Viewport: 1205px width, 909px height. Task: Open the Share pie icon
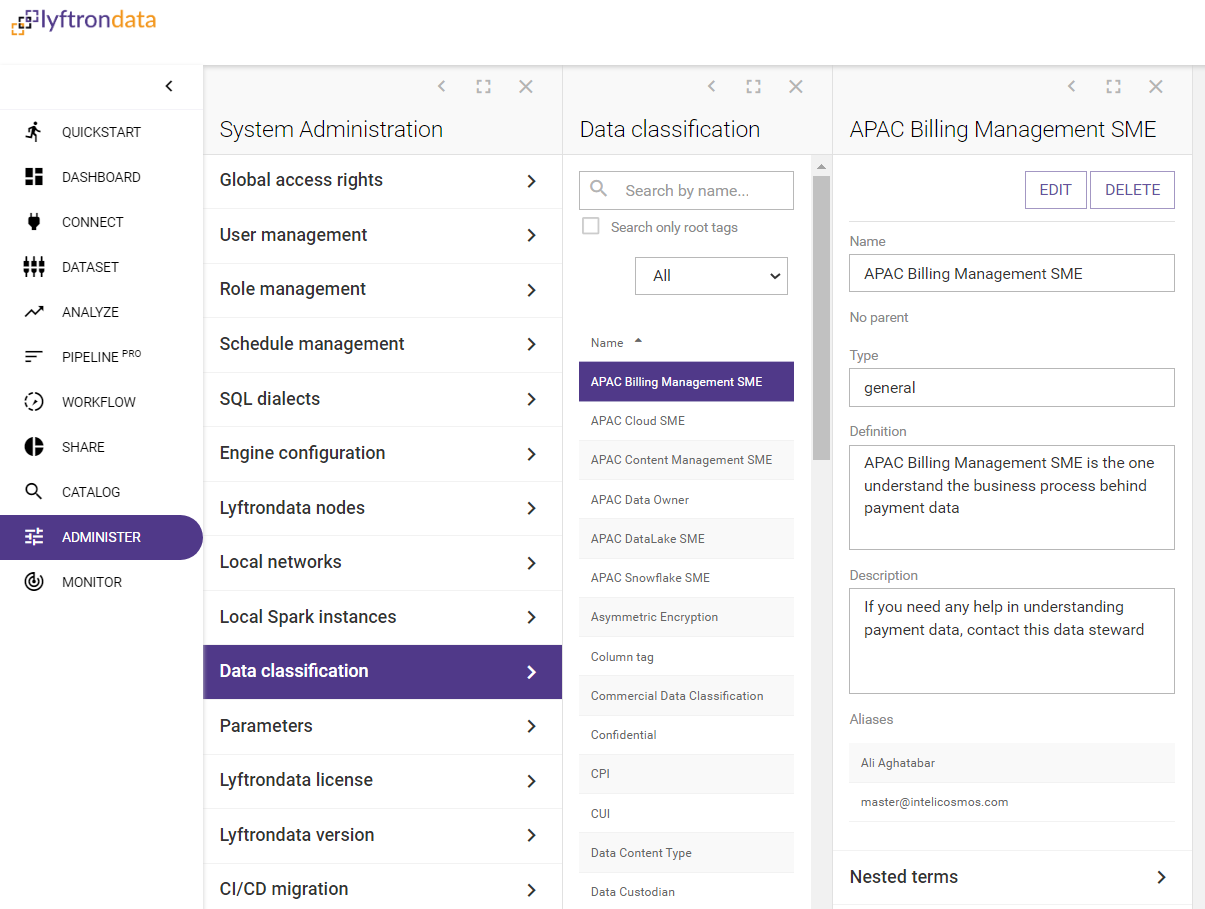point(34,447)
